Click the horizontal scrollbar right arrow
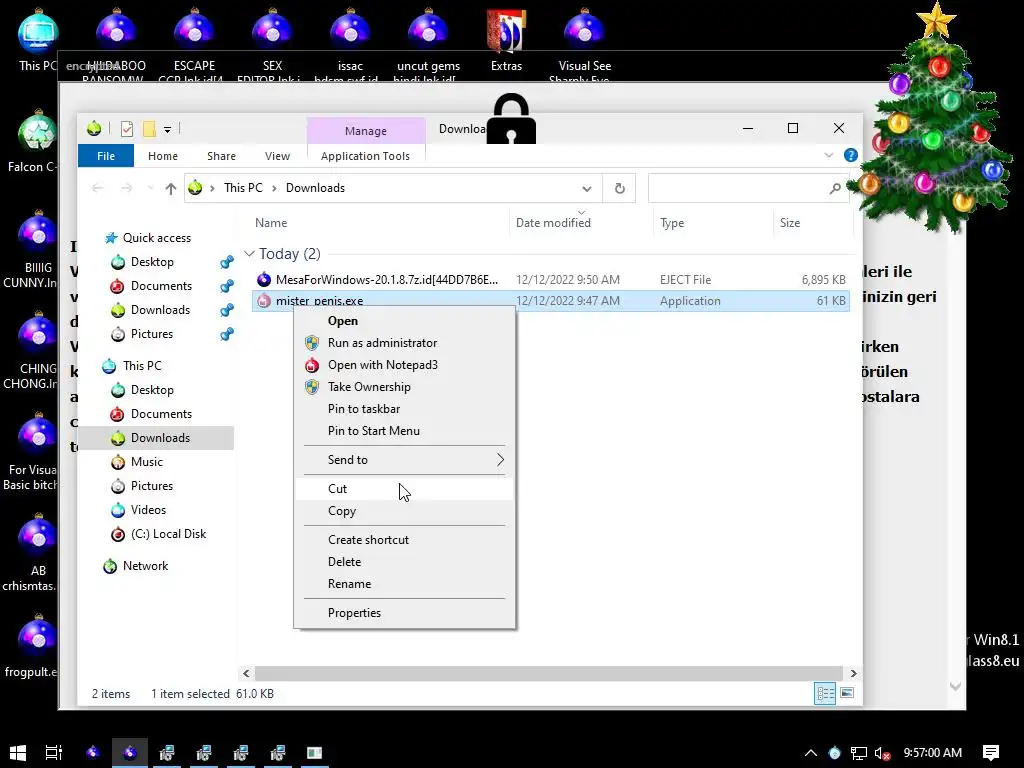The image size is (1024, 768). 853,673
